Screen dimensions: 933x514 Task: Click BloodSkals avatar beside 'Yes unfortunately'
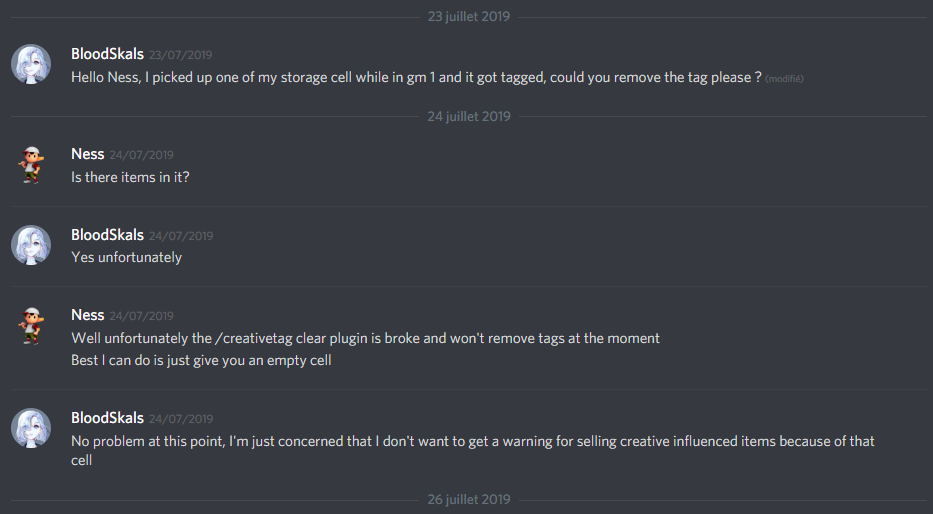[x=31, y=245]
